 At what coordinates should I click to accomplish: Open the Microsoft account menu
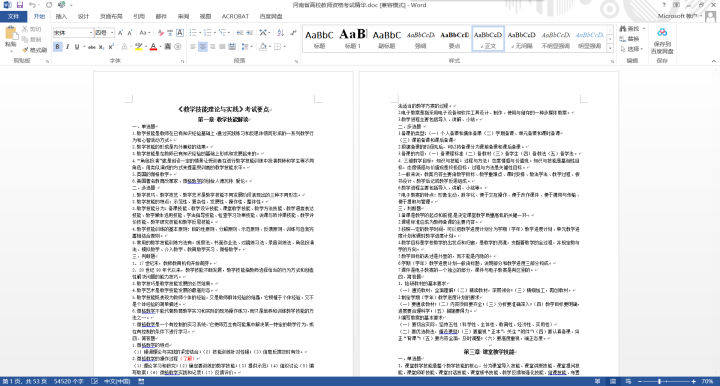click(x=679, y=16)
